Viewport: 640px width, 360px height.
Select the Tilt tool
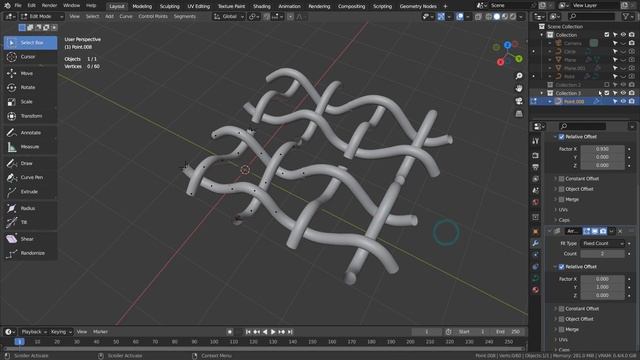30,222
